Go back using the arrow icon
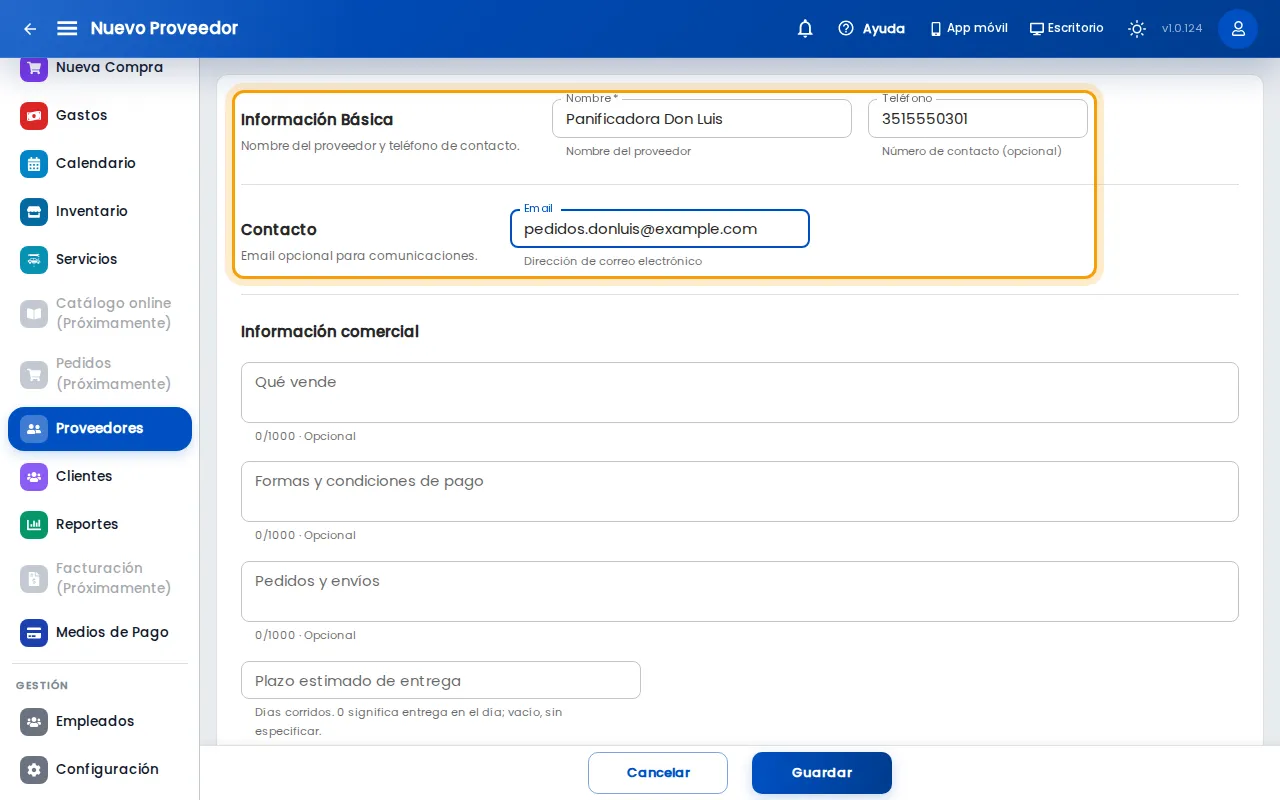The width and height of the screenshot is (1280, 800). point(30,29)
